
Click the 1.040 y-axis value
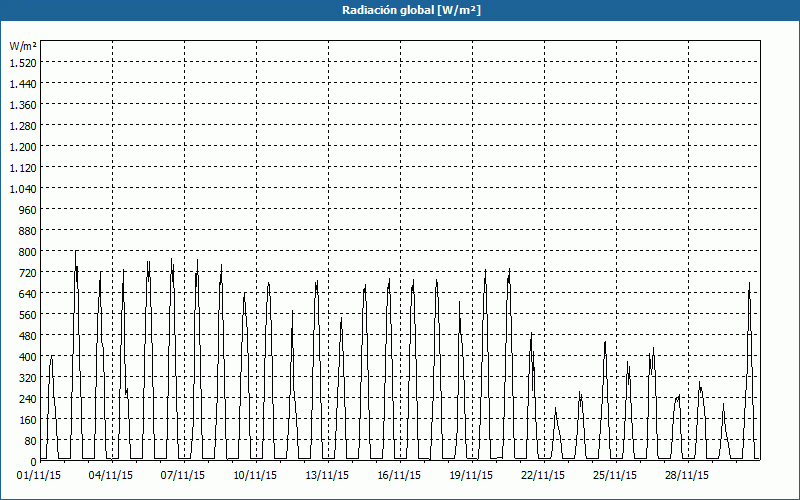(x=23, y=189)
